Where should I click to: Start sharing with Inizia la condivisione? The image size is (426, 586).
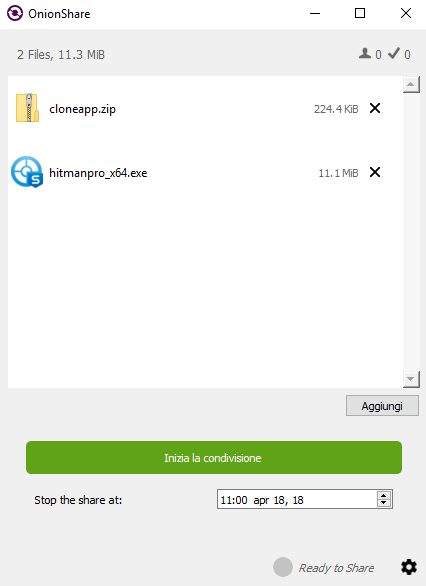pos(214,457)
